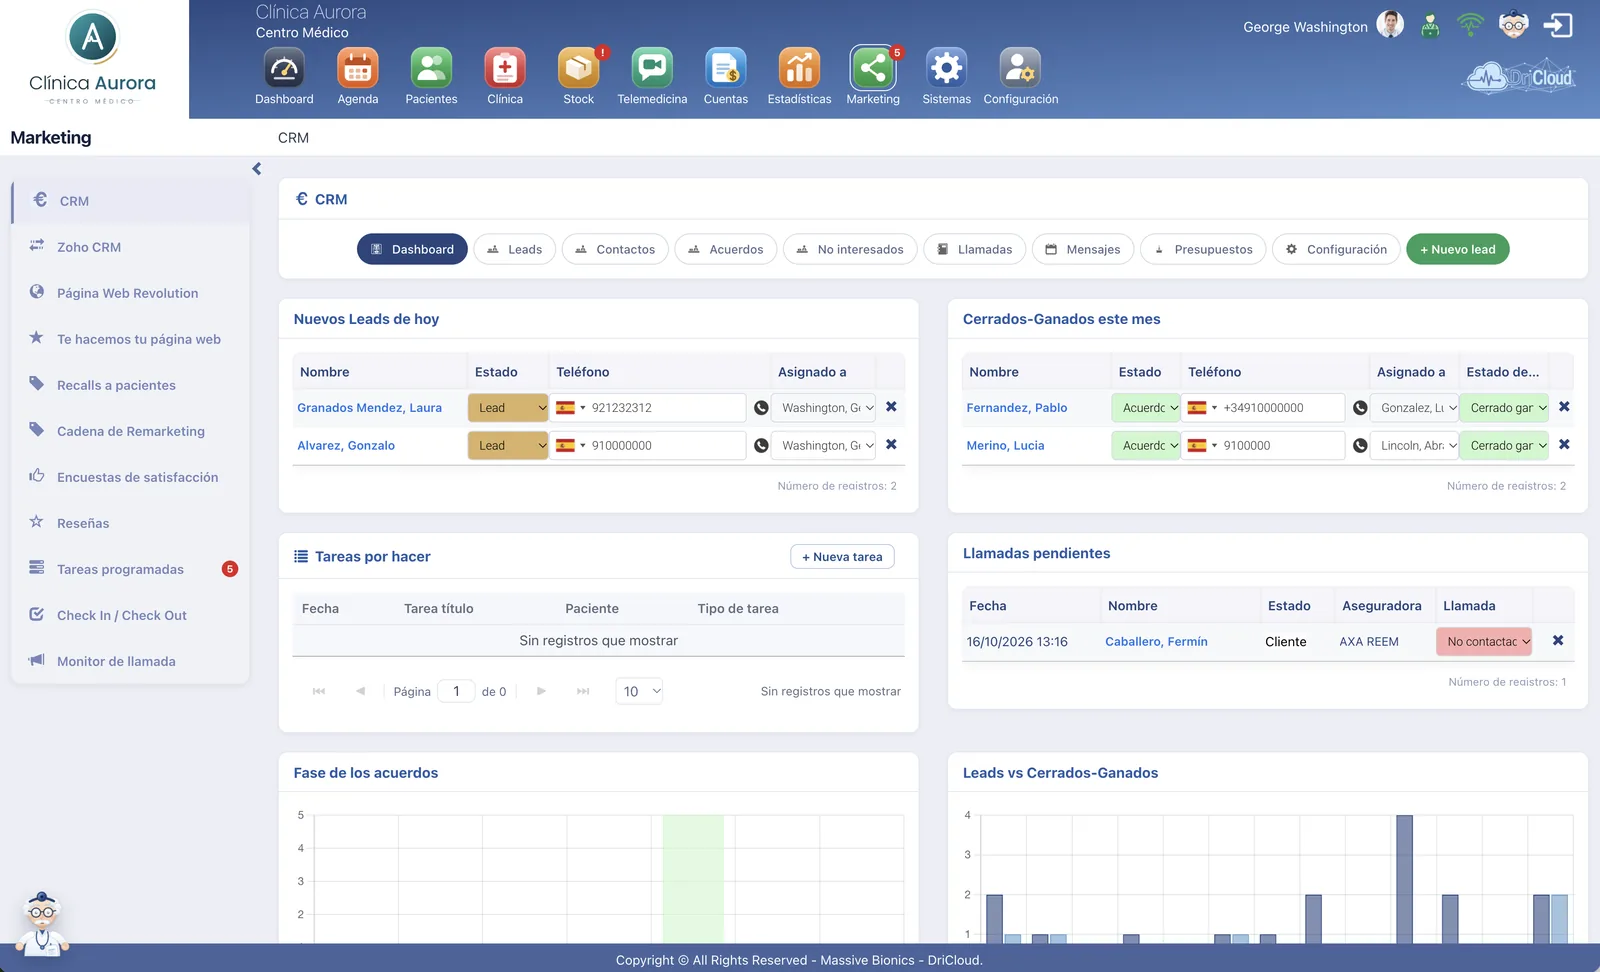Image resolution: width=1600 pixels, height=972 pixels.
Task: Click the + Nueva tarea button
Action: pos(842,557)
